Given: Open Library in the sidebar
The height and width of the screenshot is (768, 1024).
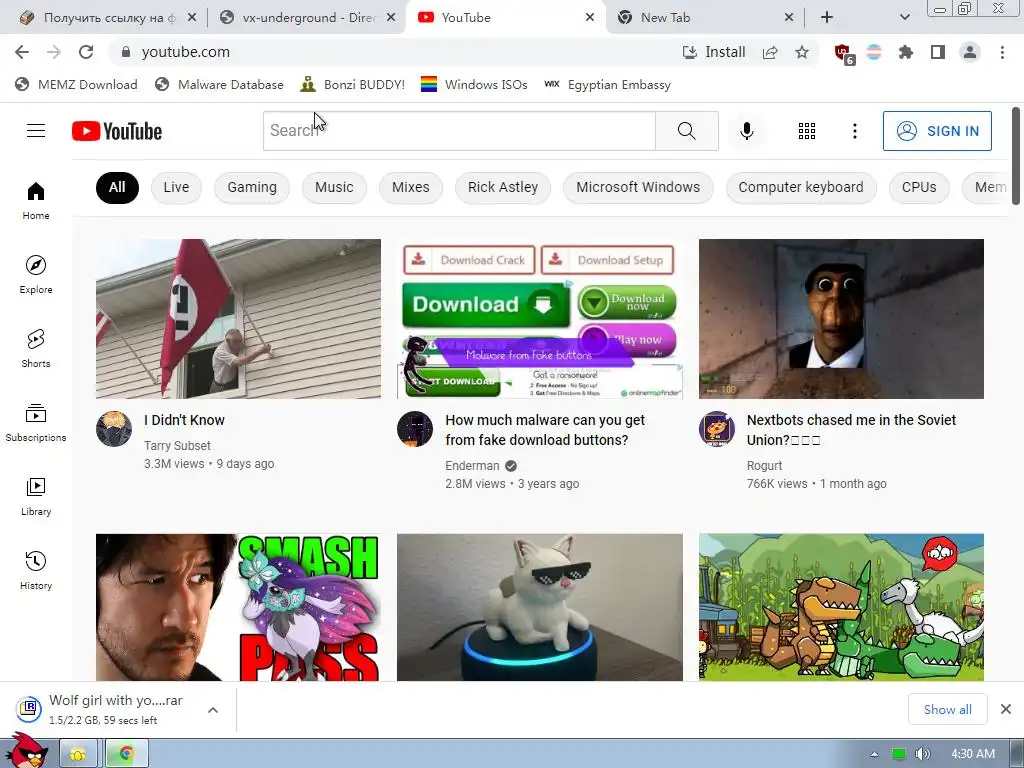Looking at the screenshot, I should (36, 496).
